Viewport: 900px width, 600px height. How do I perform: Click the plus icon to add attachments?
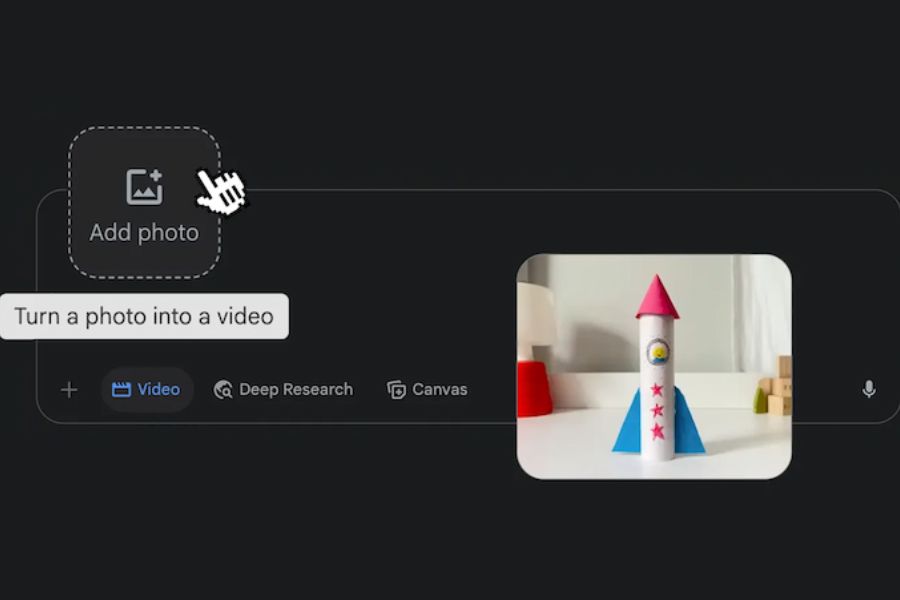coord(69,390)
